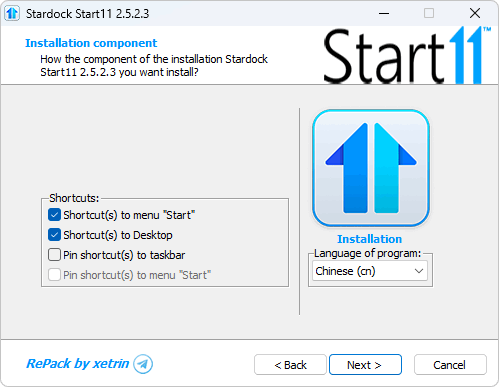Click the Start11 app icon in title bar

click(x=12, y=13)
